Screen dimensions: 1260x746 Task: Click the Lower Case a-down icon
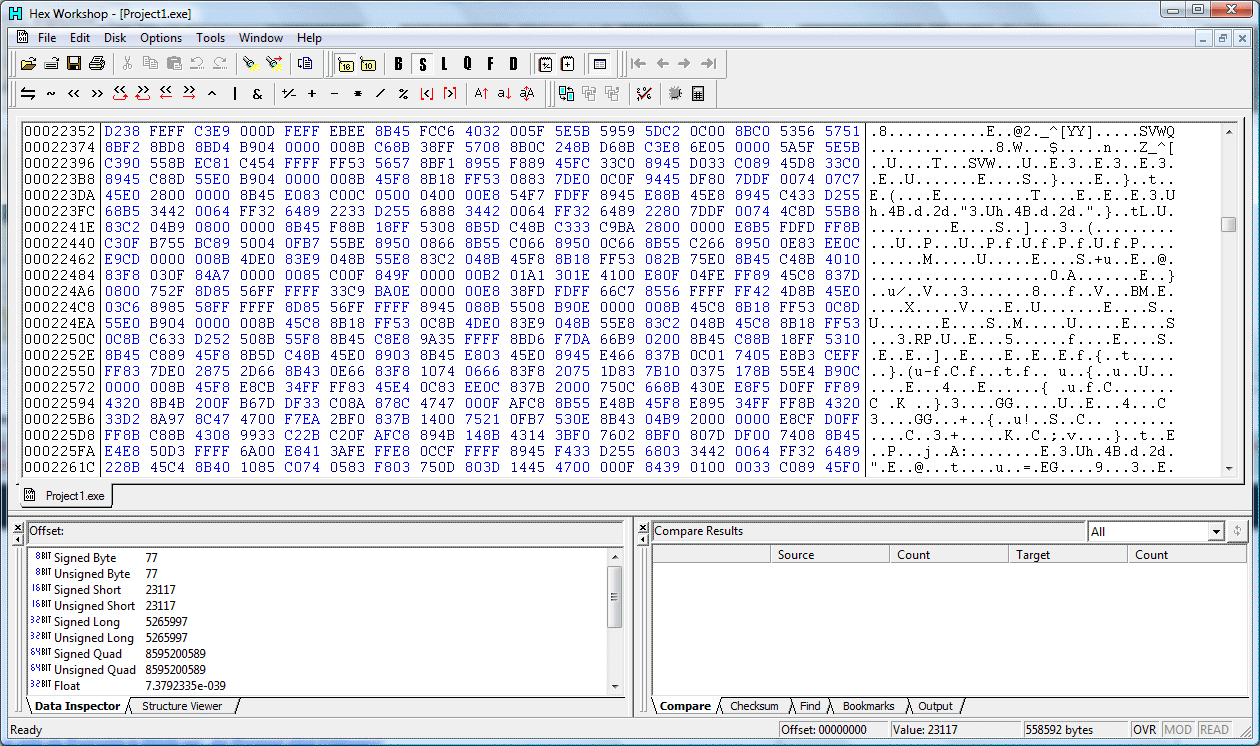504,93
